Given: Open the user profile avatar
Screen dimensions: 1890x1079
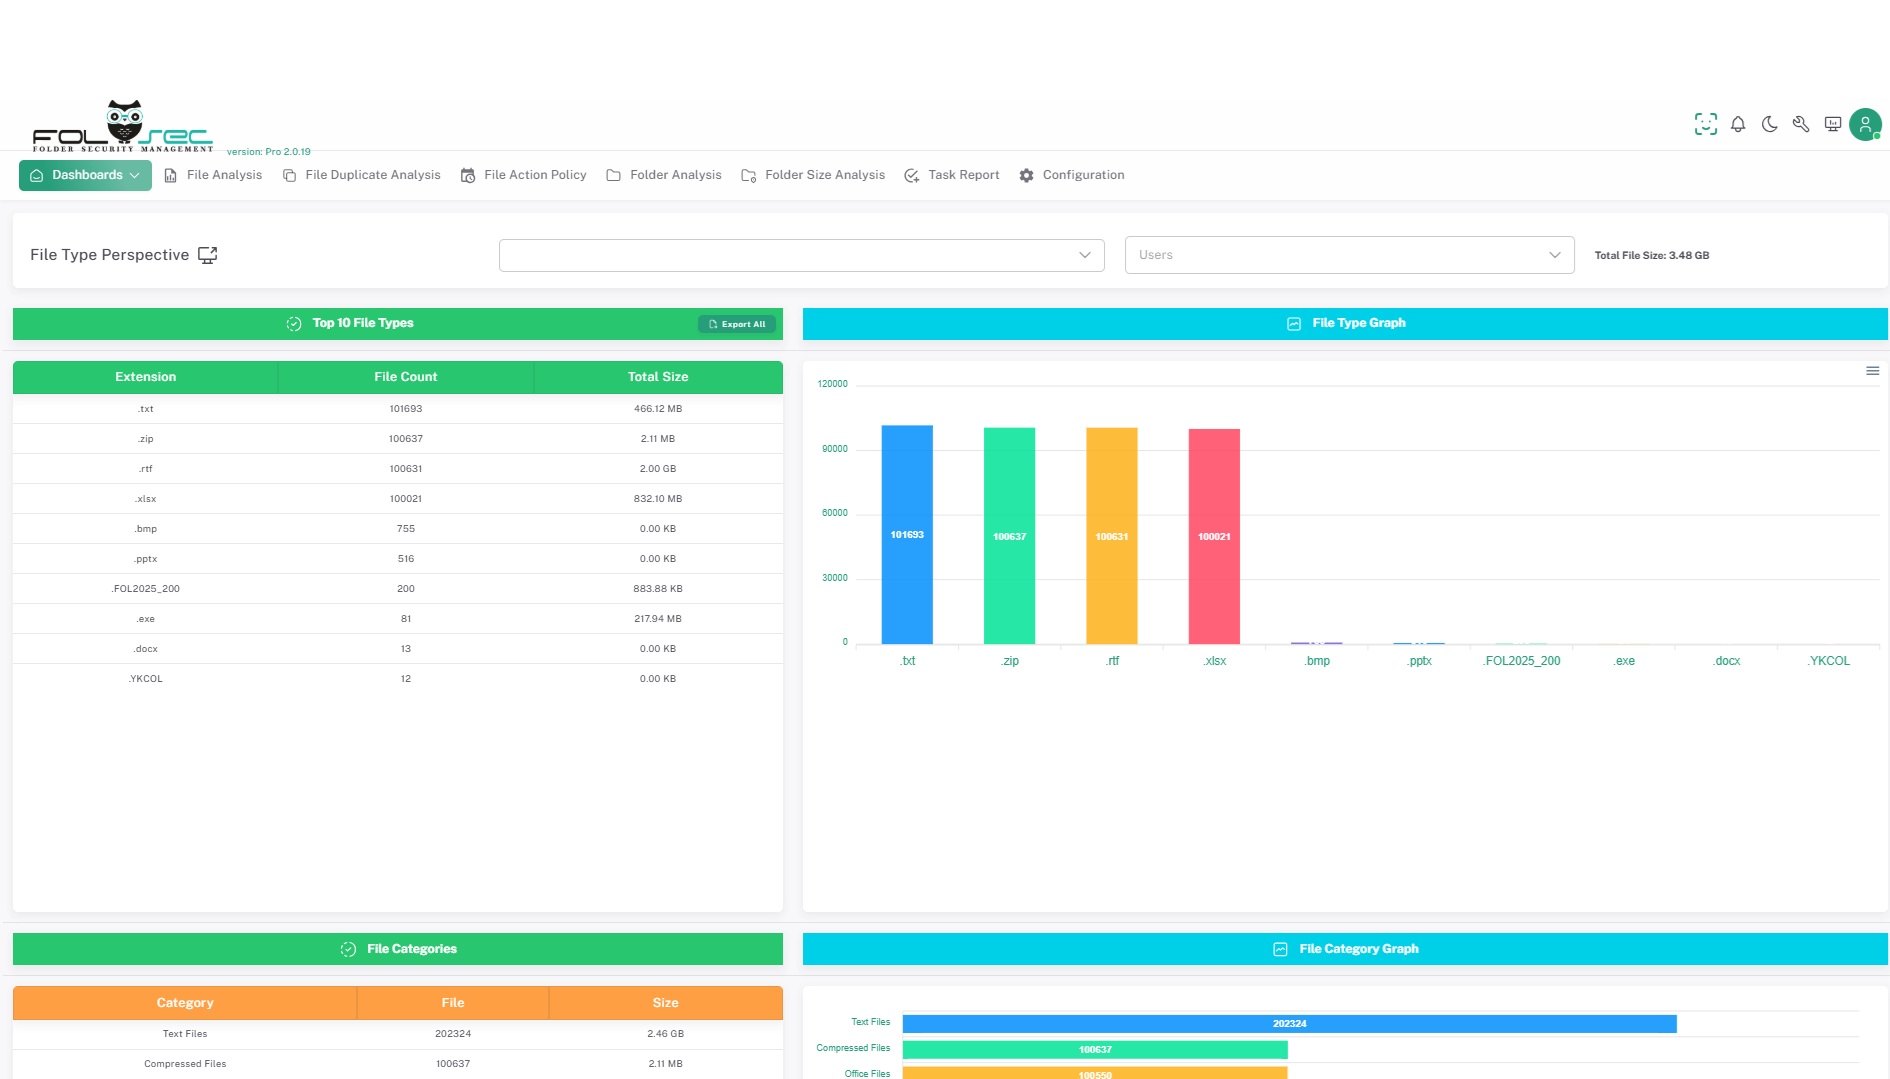Looking at the screenshot, I should point(1865,124).
